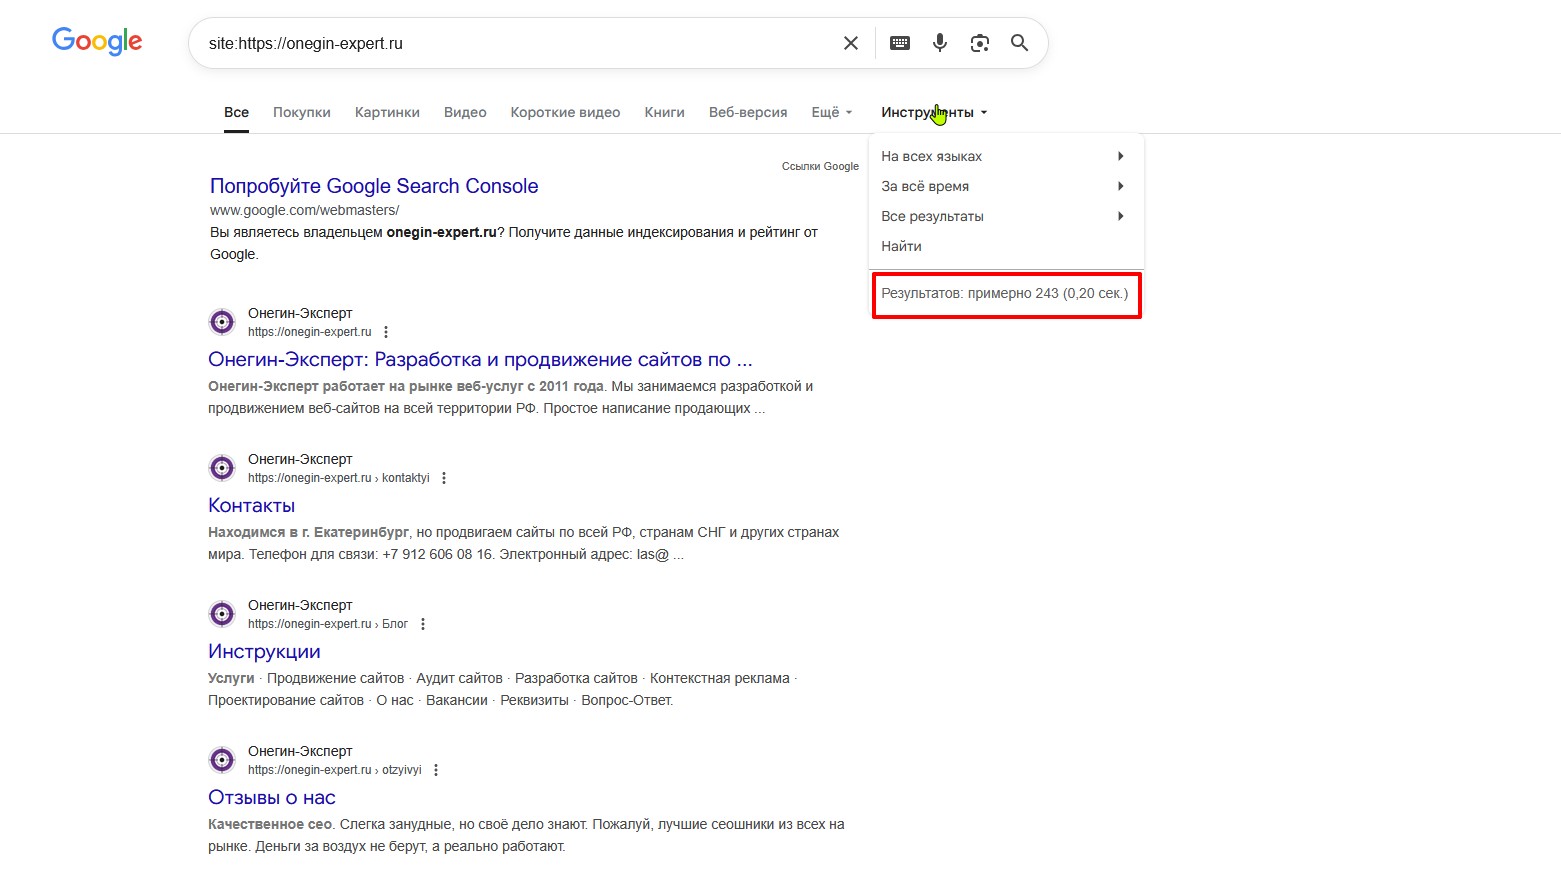Click the Найти option in tools menu
This screenshot has width=1561, height=874.
[901, 246]
